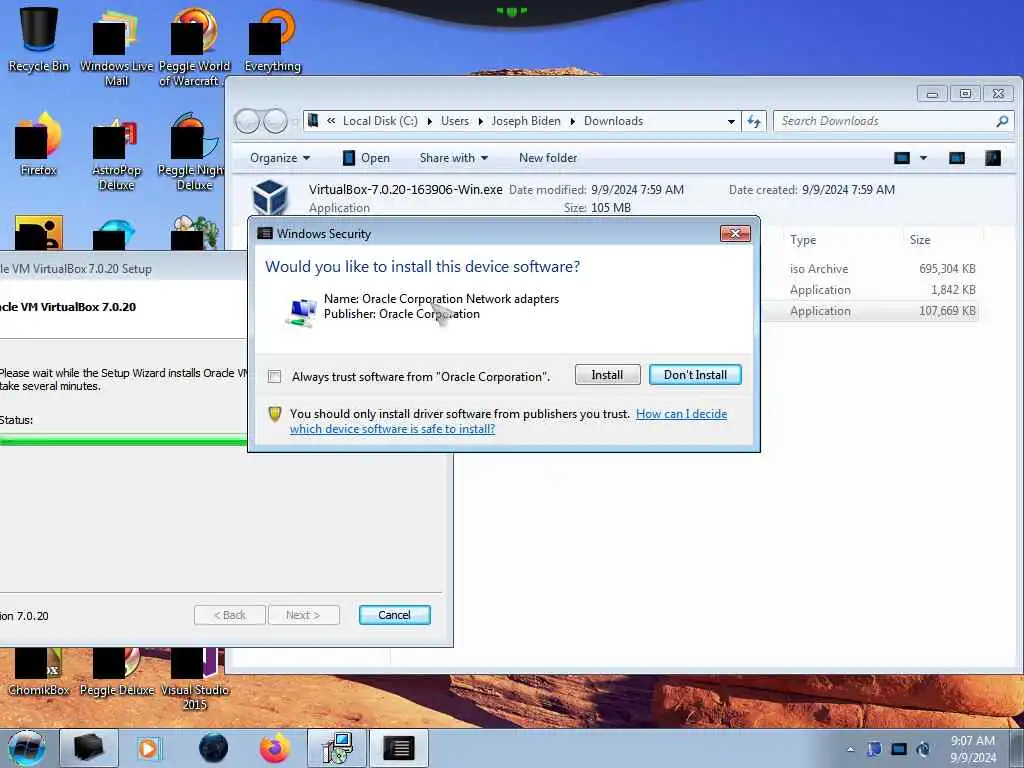Image resolution: width=1024 pixels, height=768 pixels.
Task: Open Windows Live Mail desktop icon
Action: tap(116, 49)
